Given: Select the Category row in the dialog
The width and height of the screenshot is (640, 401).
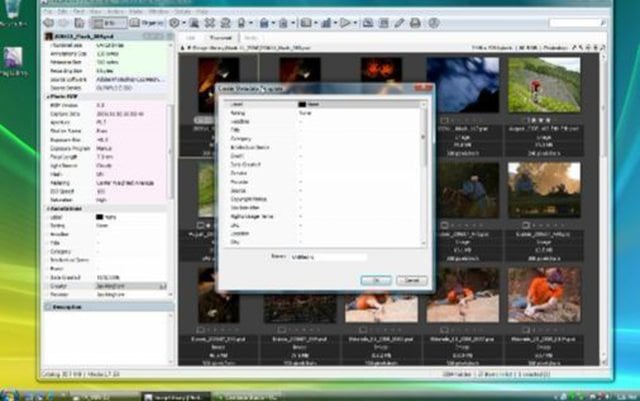Looking at the screenshot, I should coord(322,139).
